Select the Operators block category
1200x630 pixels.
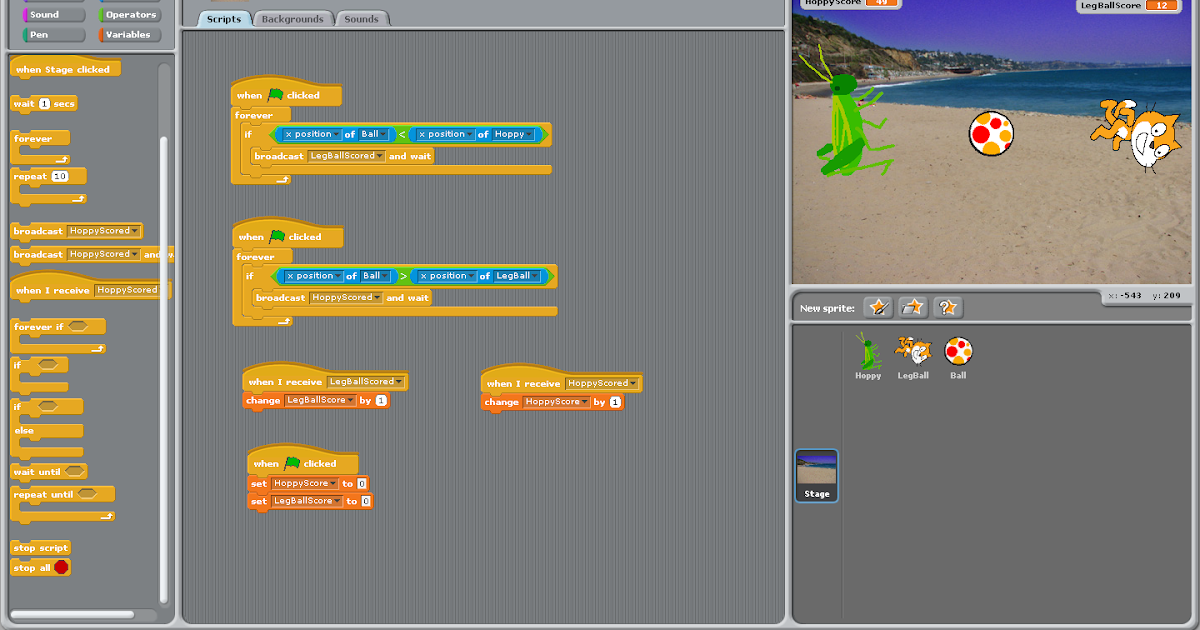128,14
